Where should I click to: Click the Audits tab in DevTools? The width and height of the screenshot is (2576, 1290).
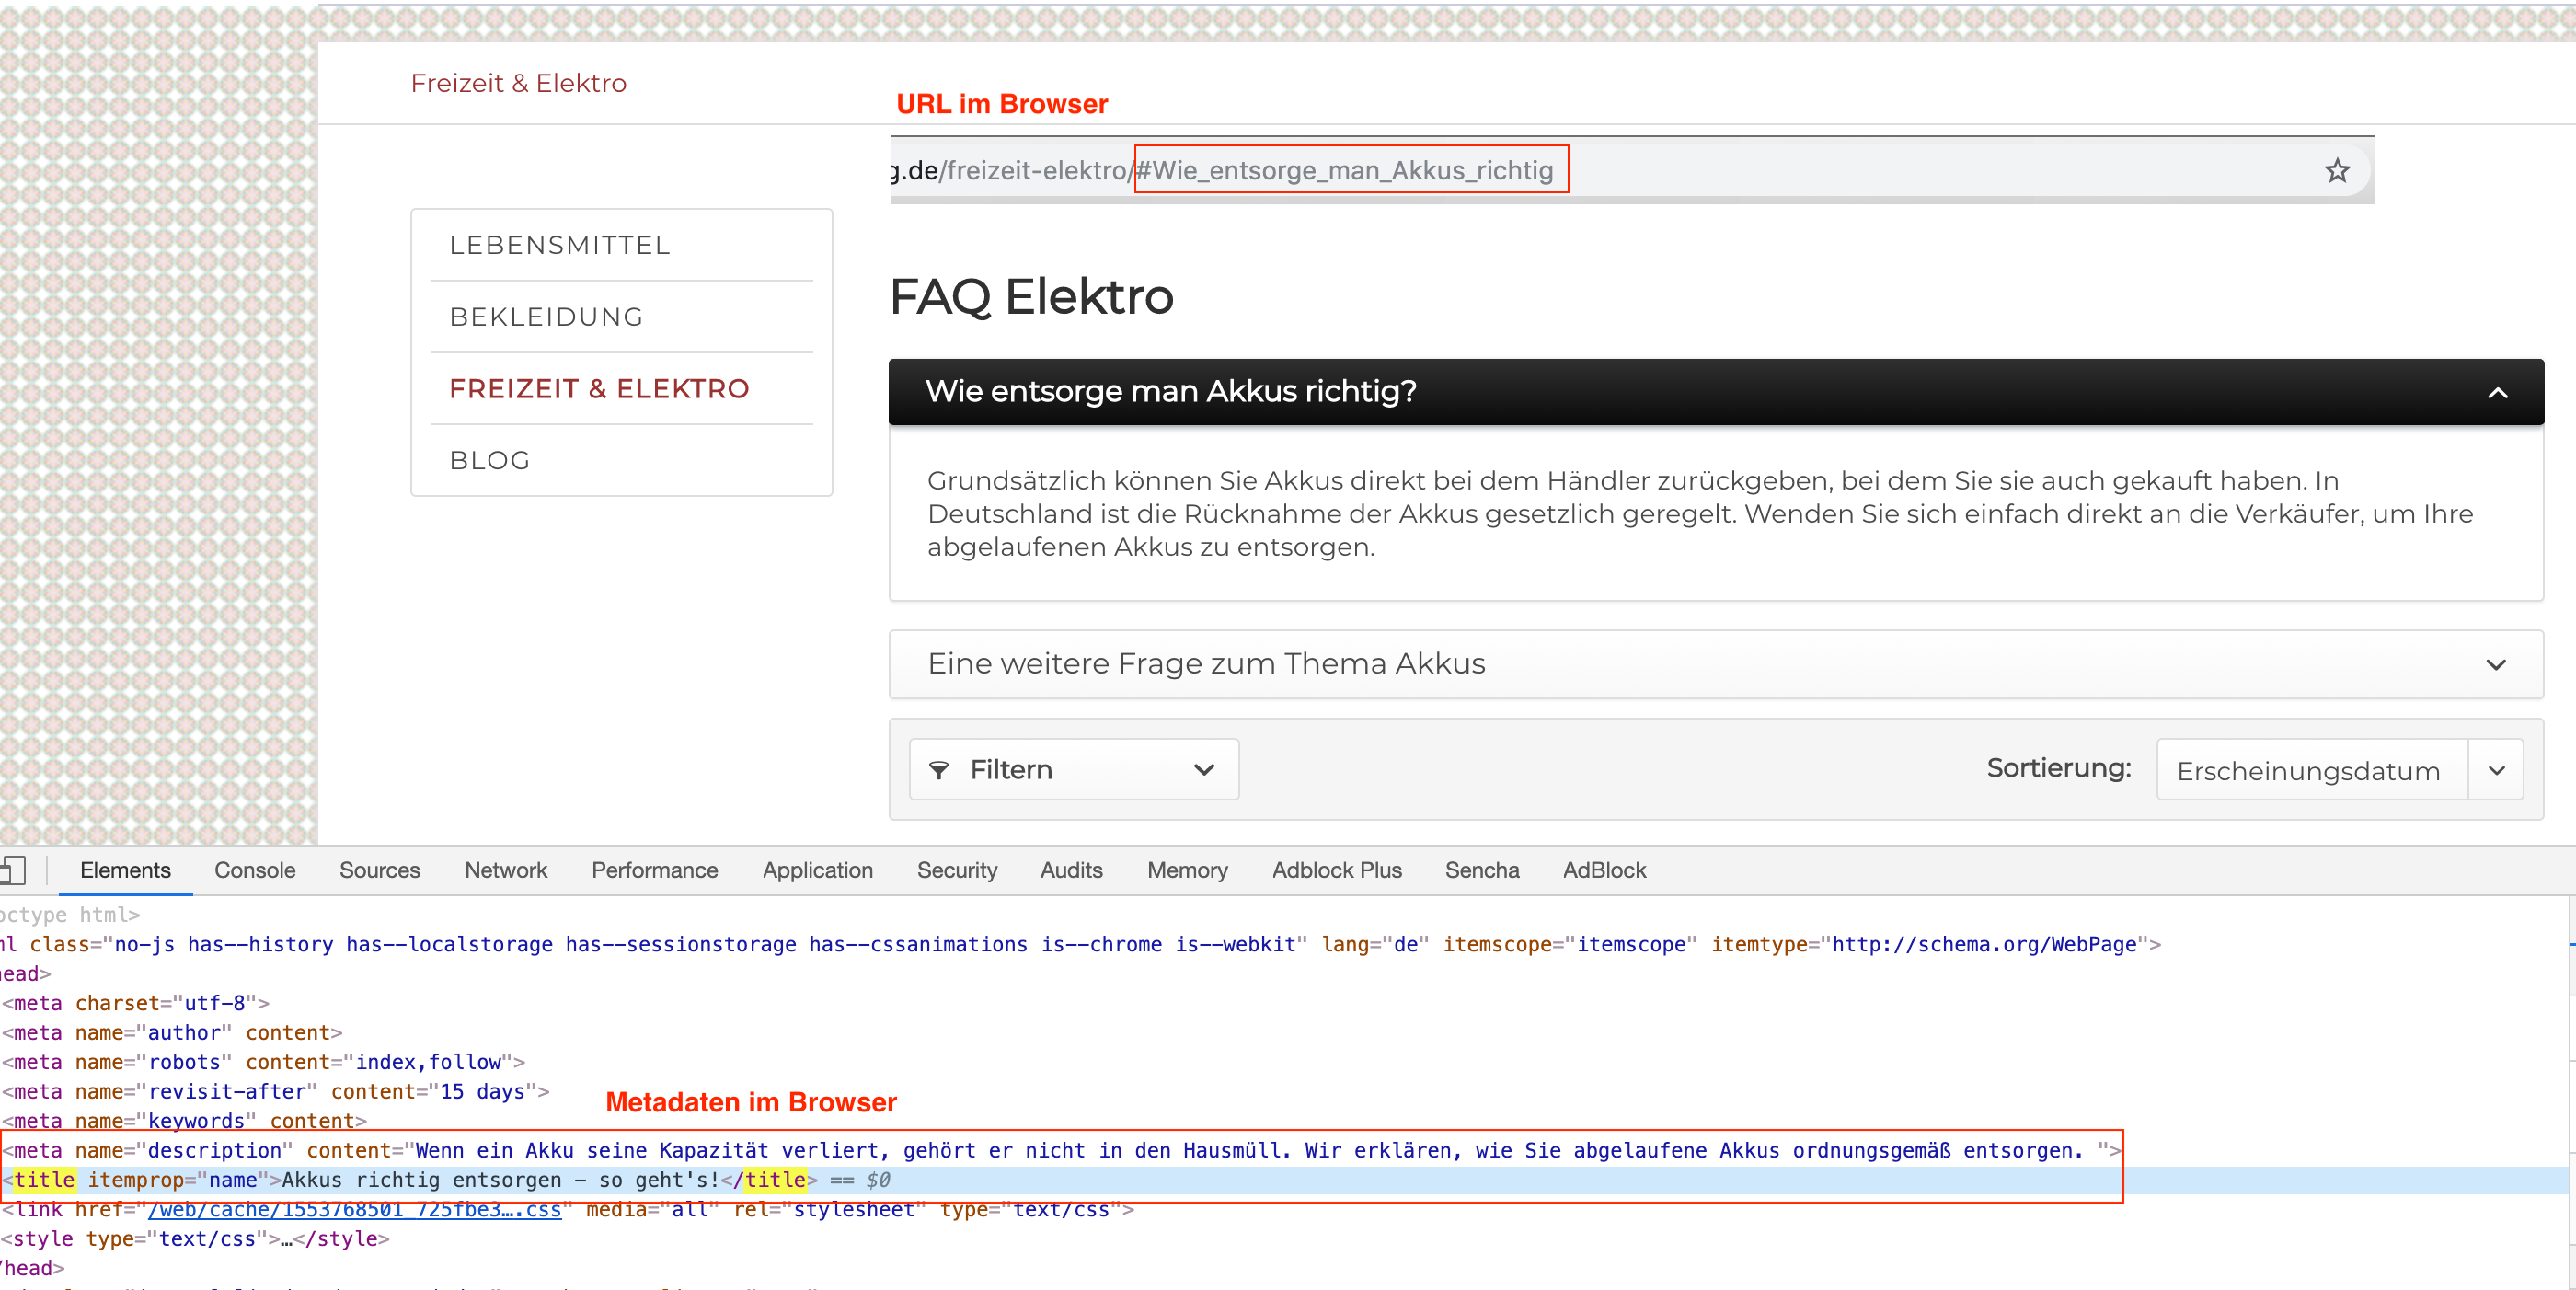click(x=1067, y=870)
